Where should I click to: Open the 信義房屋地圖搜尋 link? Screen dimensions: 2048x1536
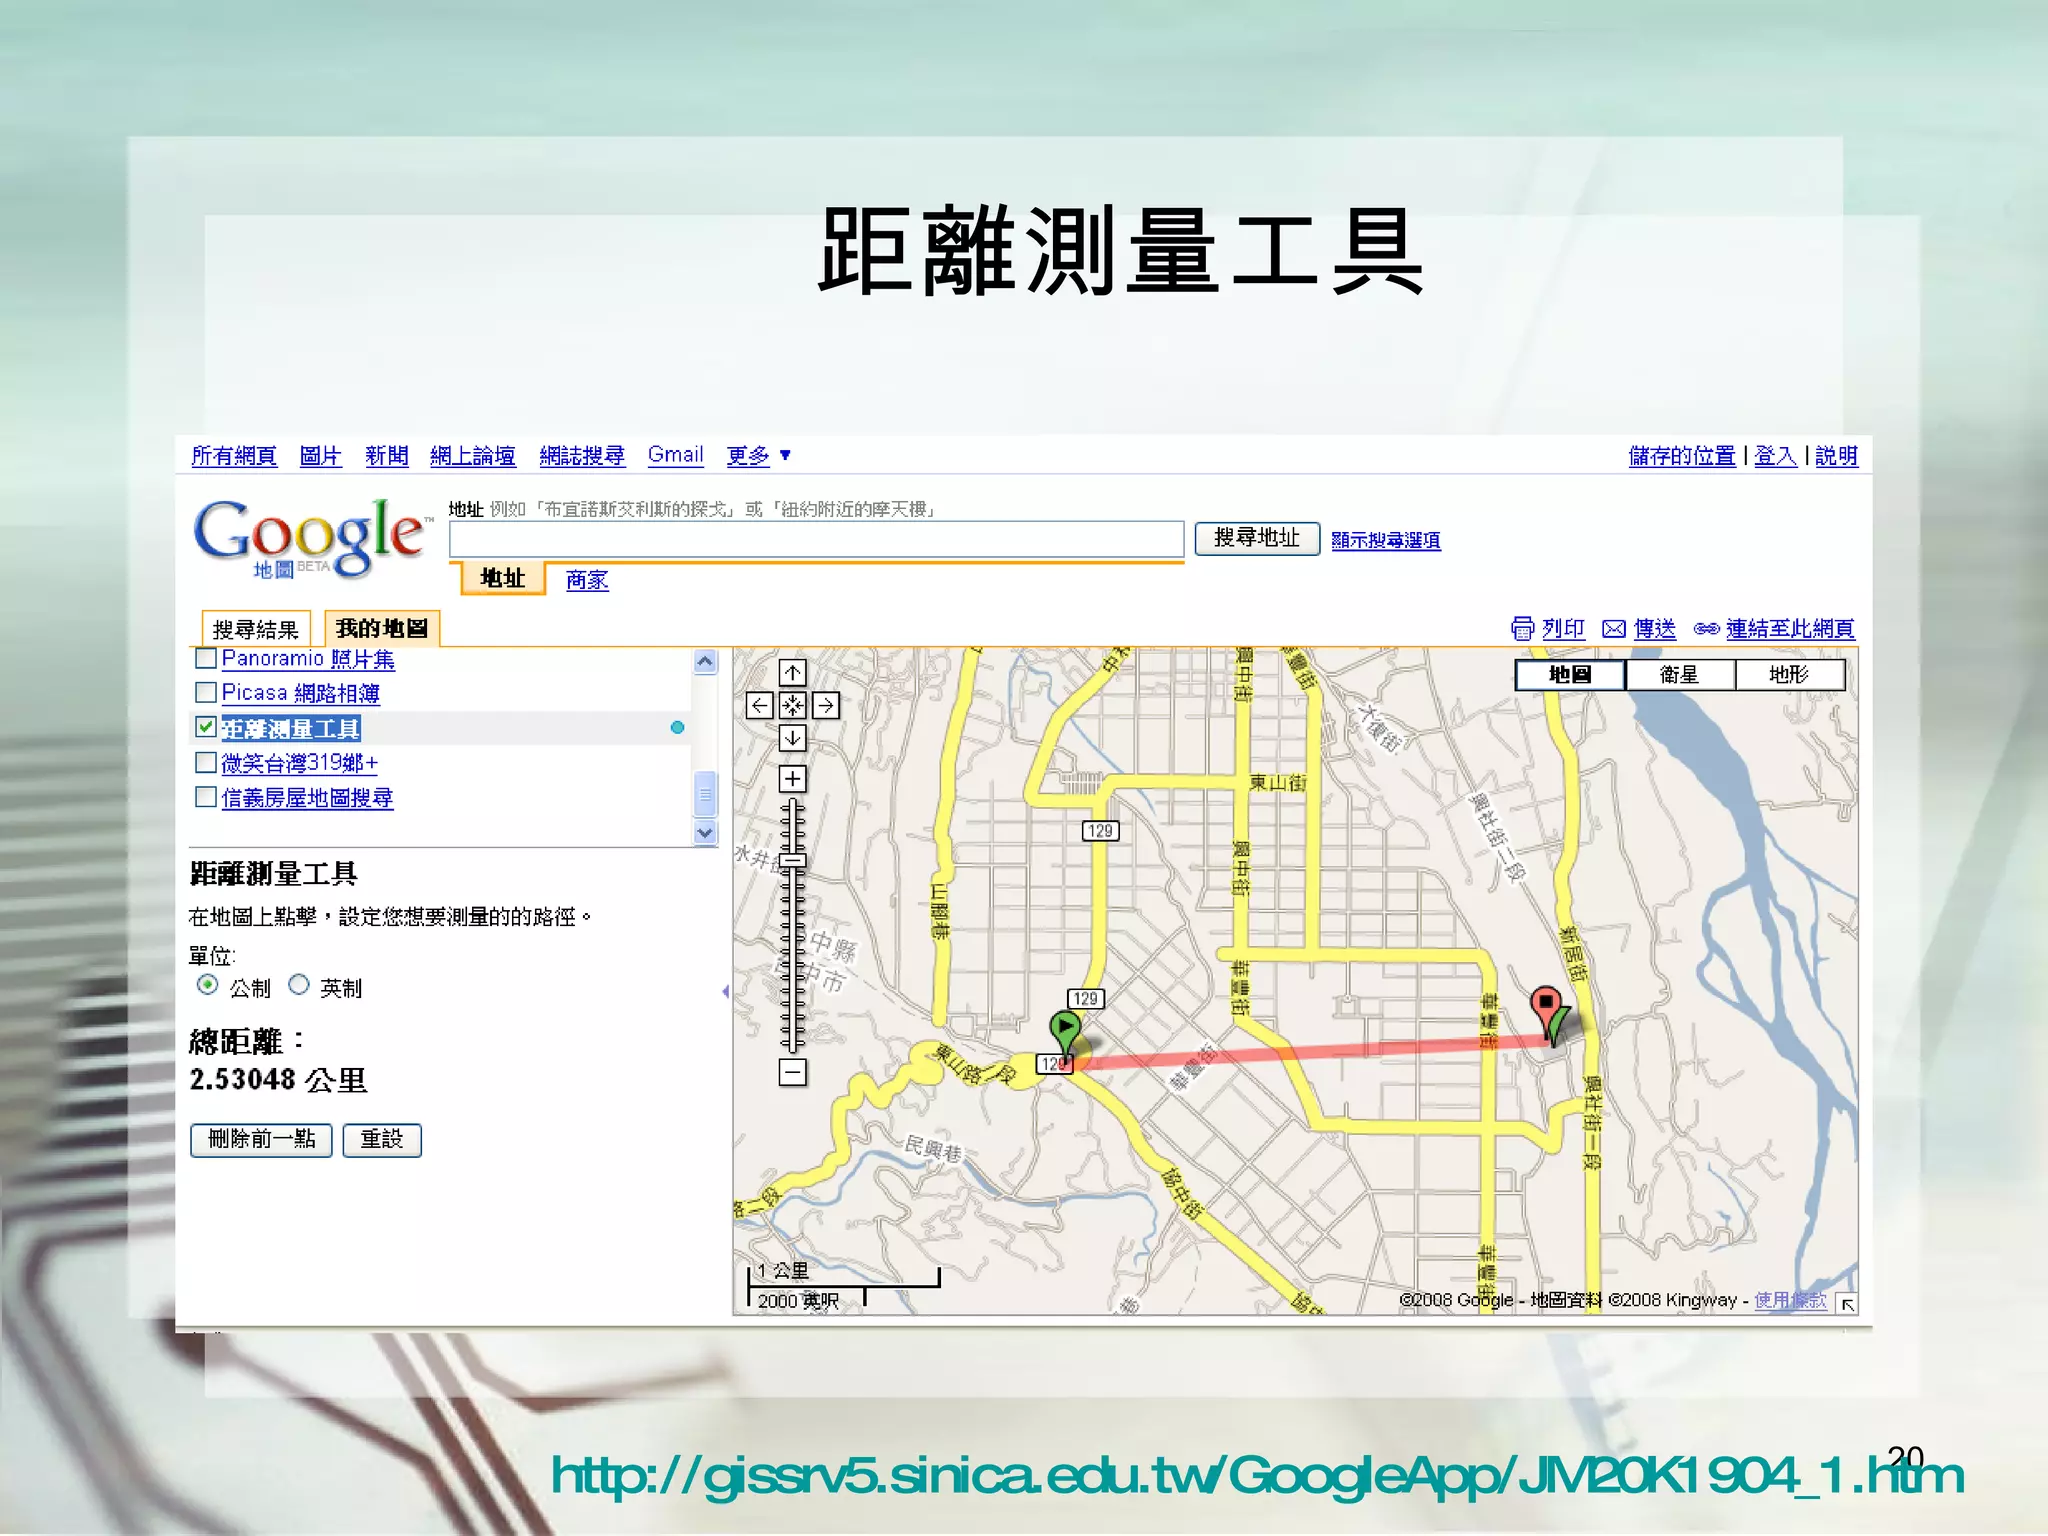307,798
